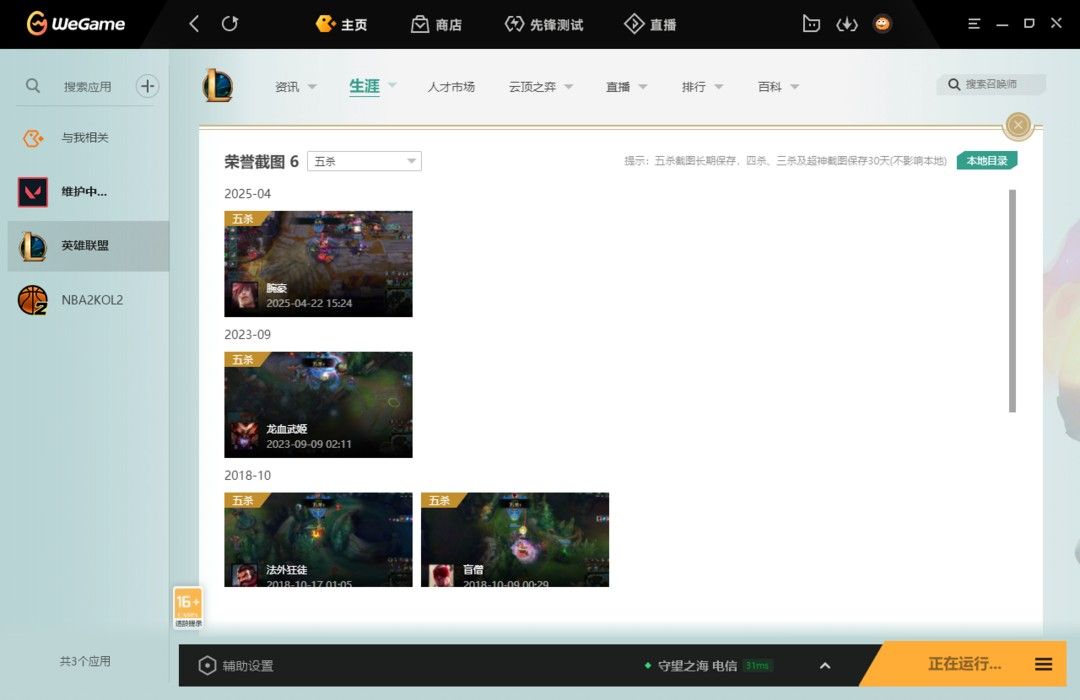Screen dimensions: 1080x700
Task: Click the 正在运行 button
Action: (x=964, y=664)
